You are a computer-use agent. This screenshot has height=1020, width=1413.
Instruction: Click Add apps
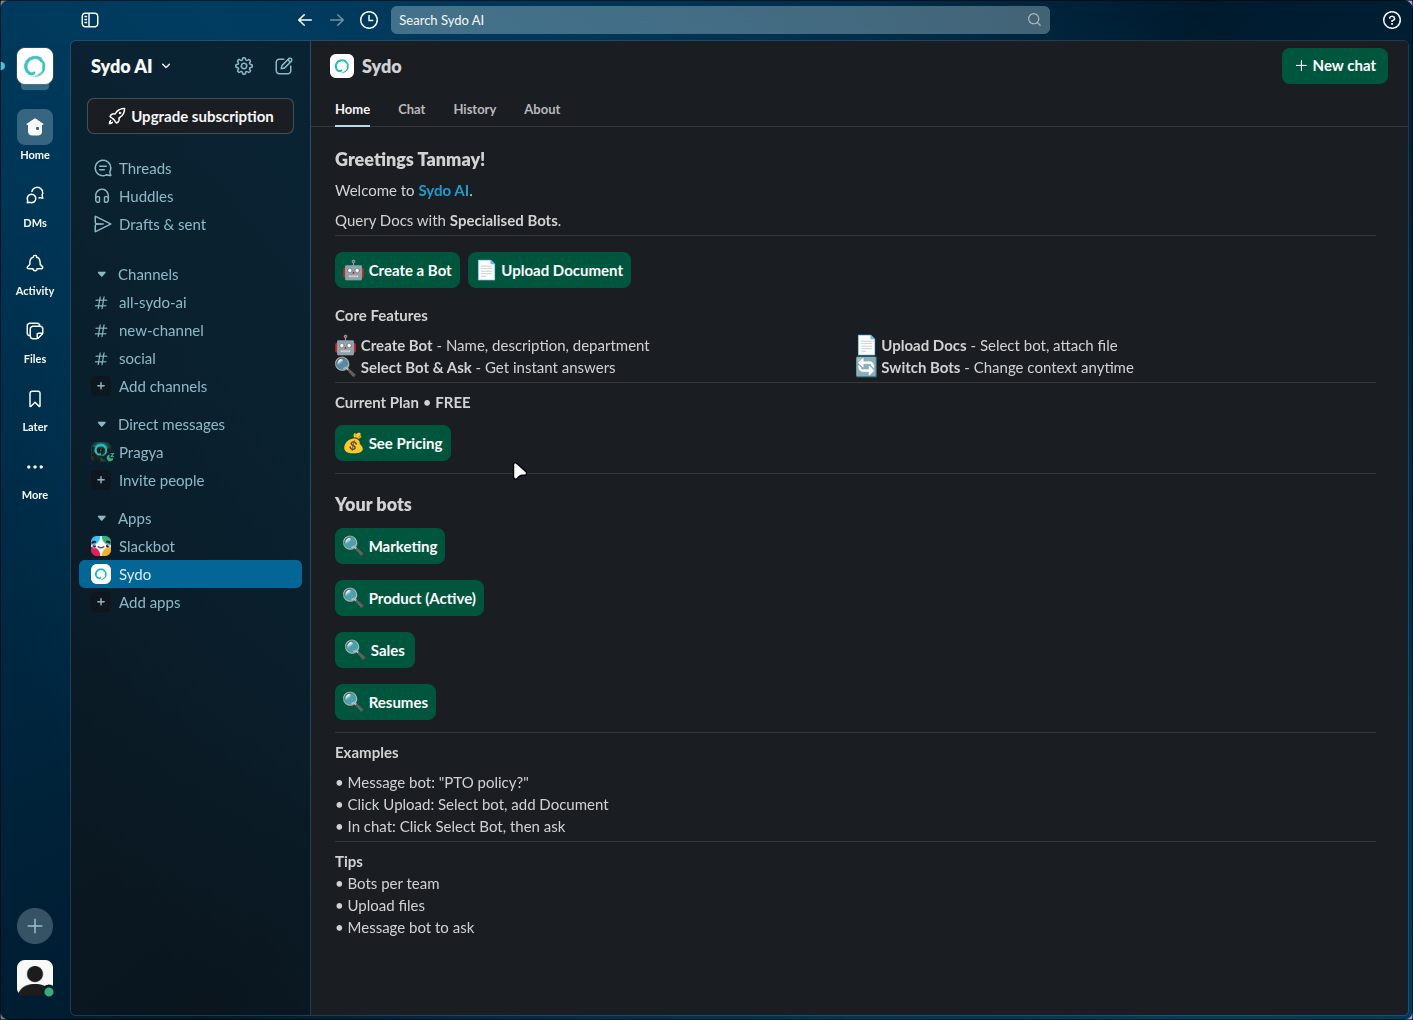pos(190,602)
